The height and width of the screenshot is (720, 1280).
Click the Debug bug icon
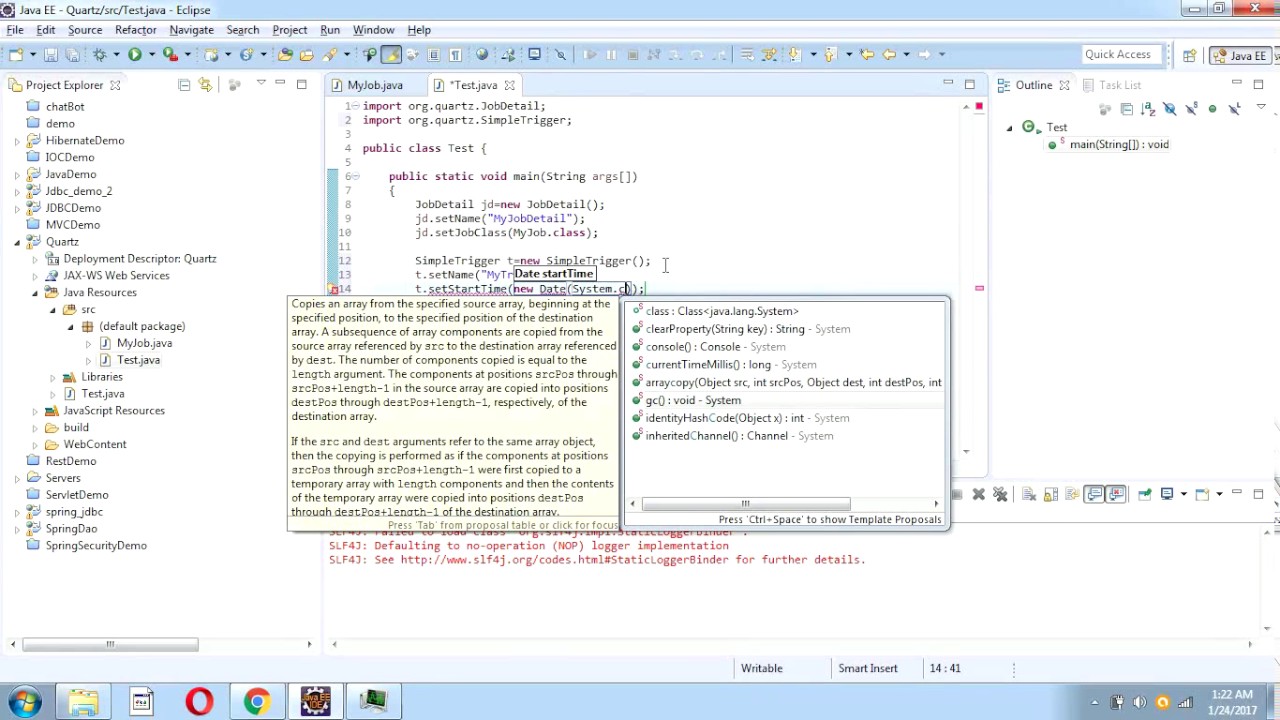click(100, 54)
